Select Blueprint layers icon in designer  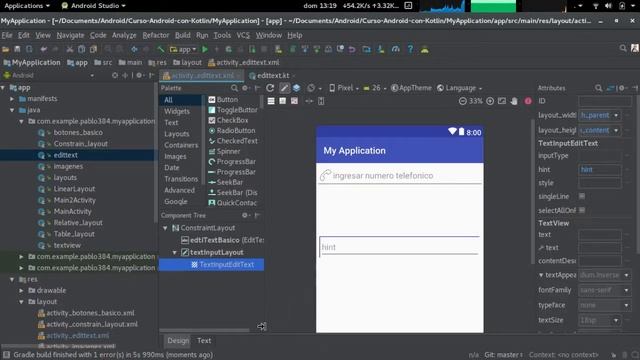pyautogui.click(x=296, y=88)
